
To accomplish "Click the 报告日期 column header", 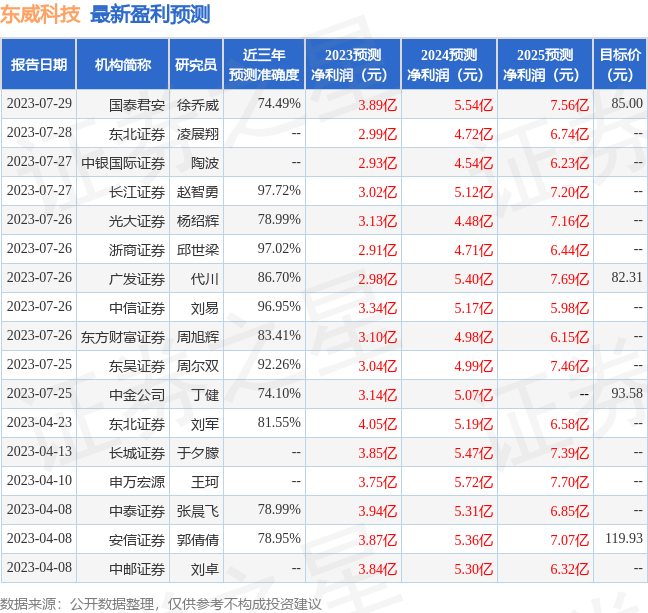I will (x=39, y=64).
